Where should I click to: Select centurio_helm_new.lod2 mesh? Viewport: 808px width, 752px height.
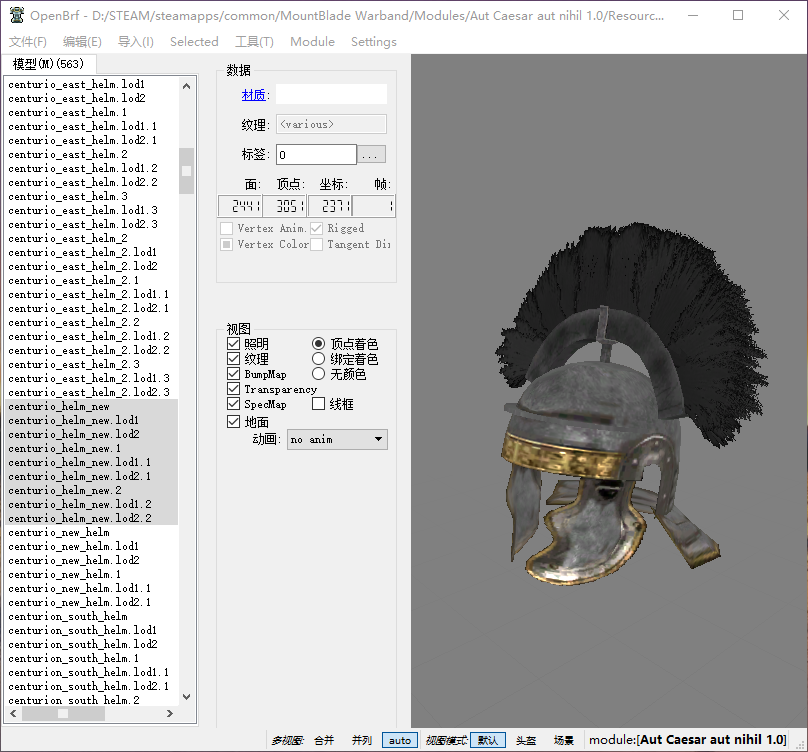point(74,435)
